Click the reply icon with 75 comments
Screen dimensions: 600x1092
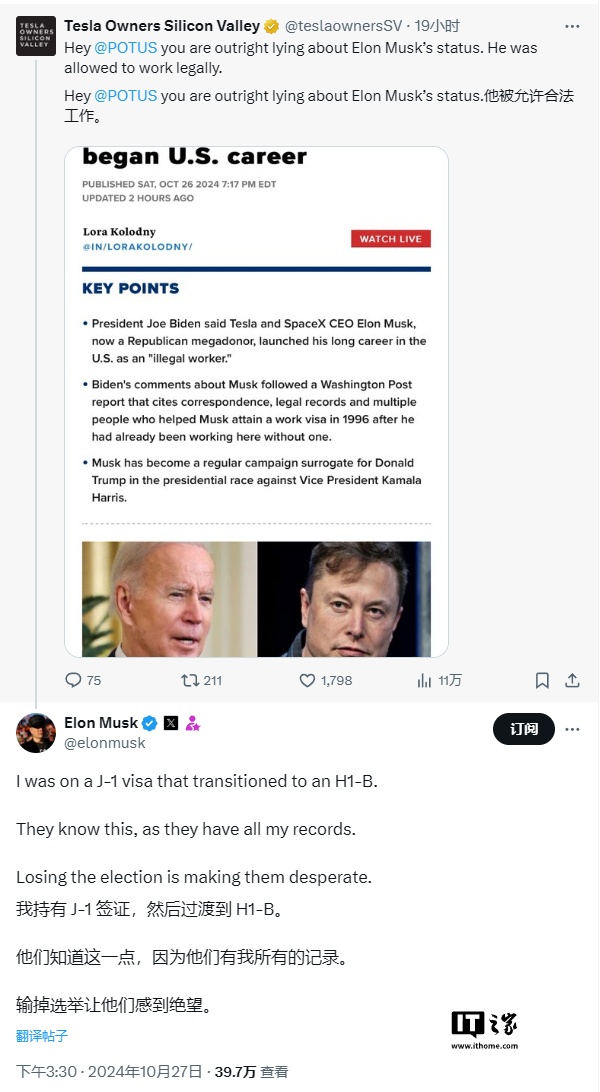73,680
